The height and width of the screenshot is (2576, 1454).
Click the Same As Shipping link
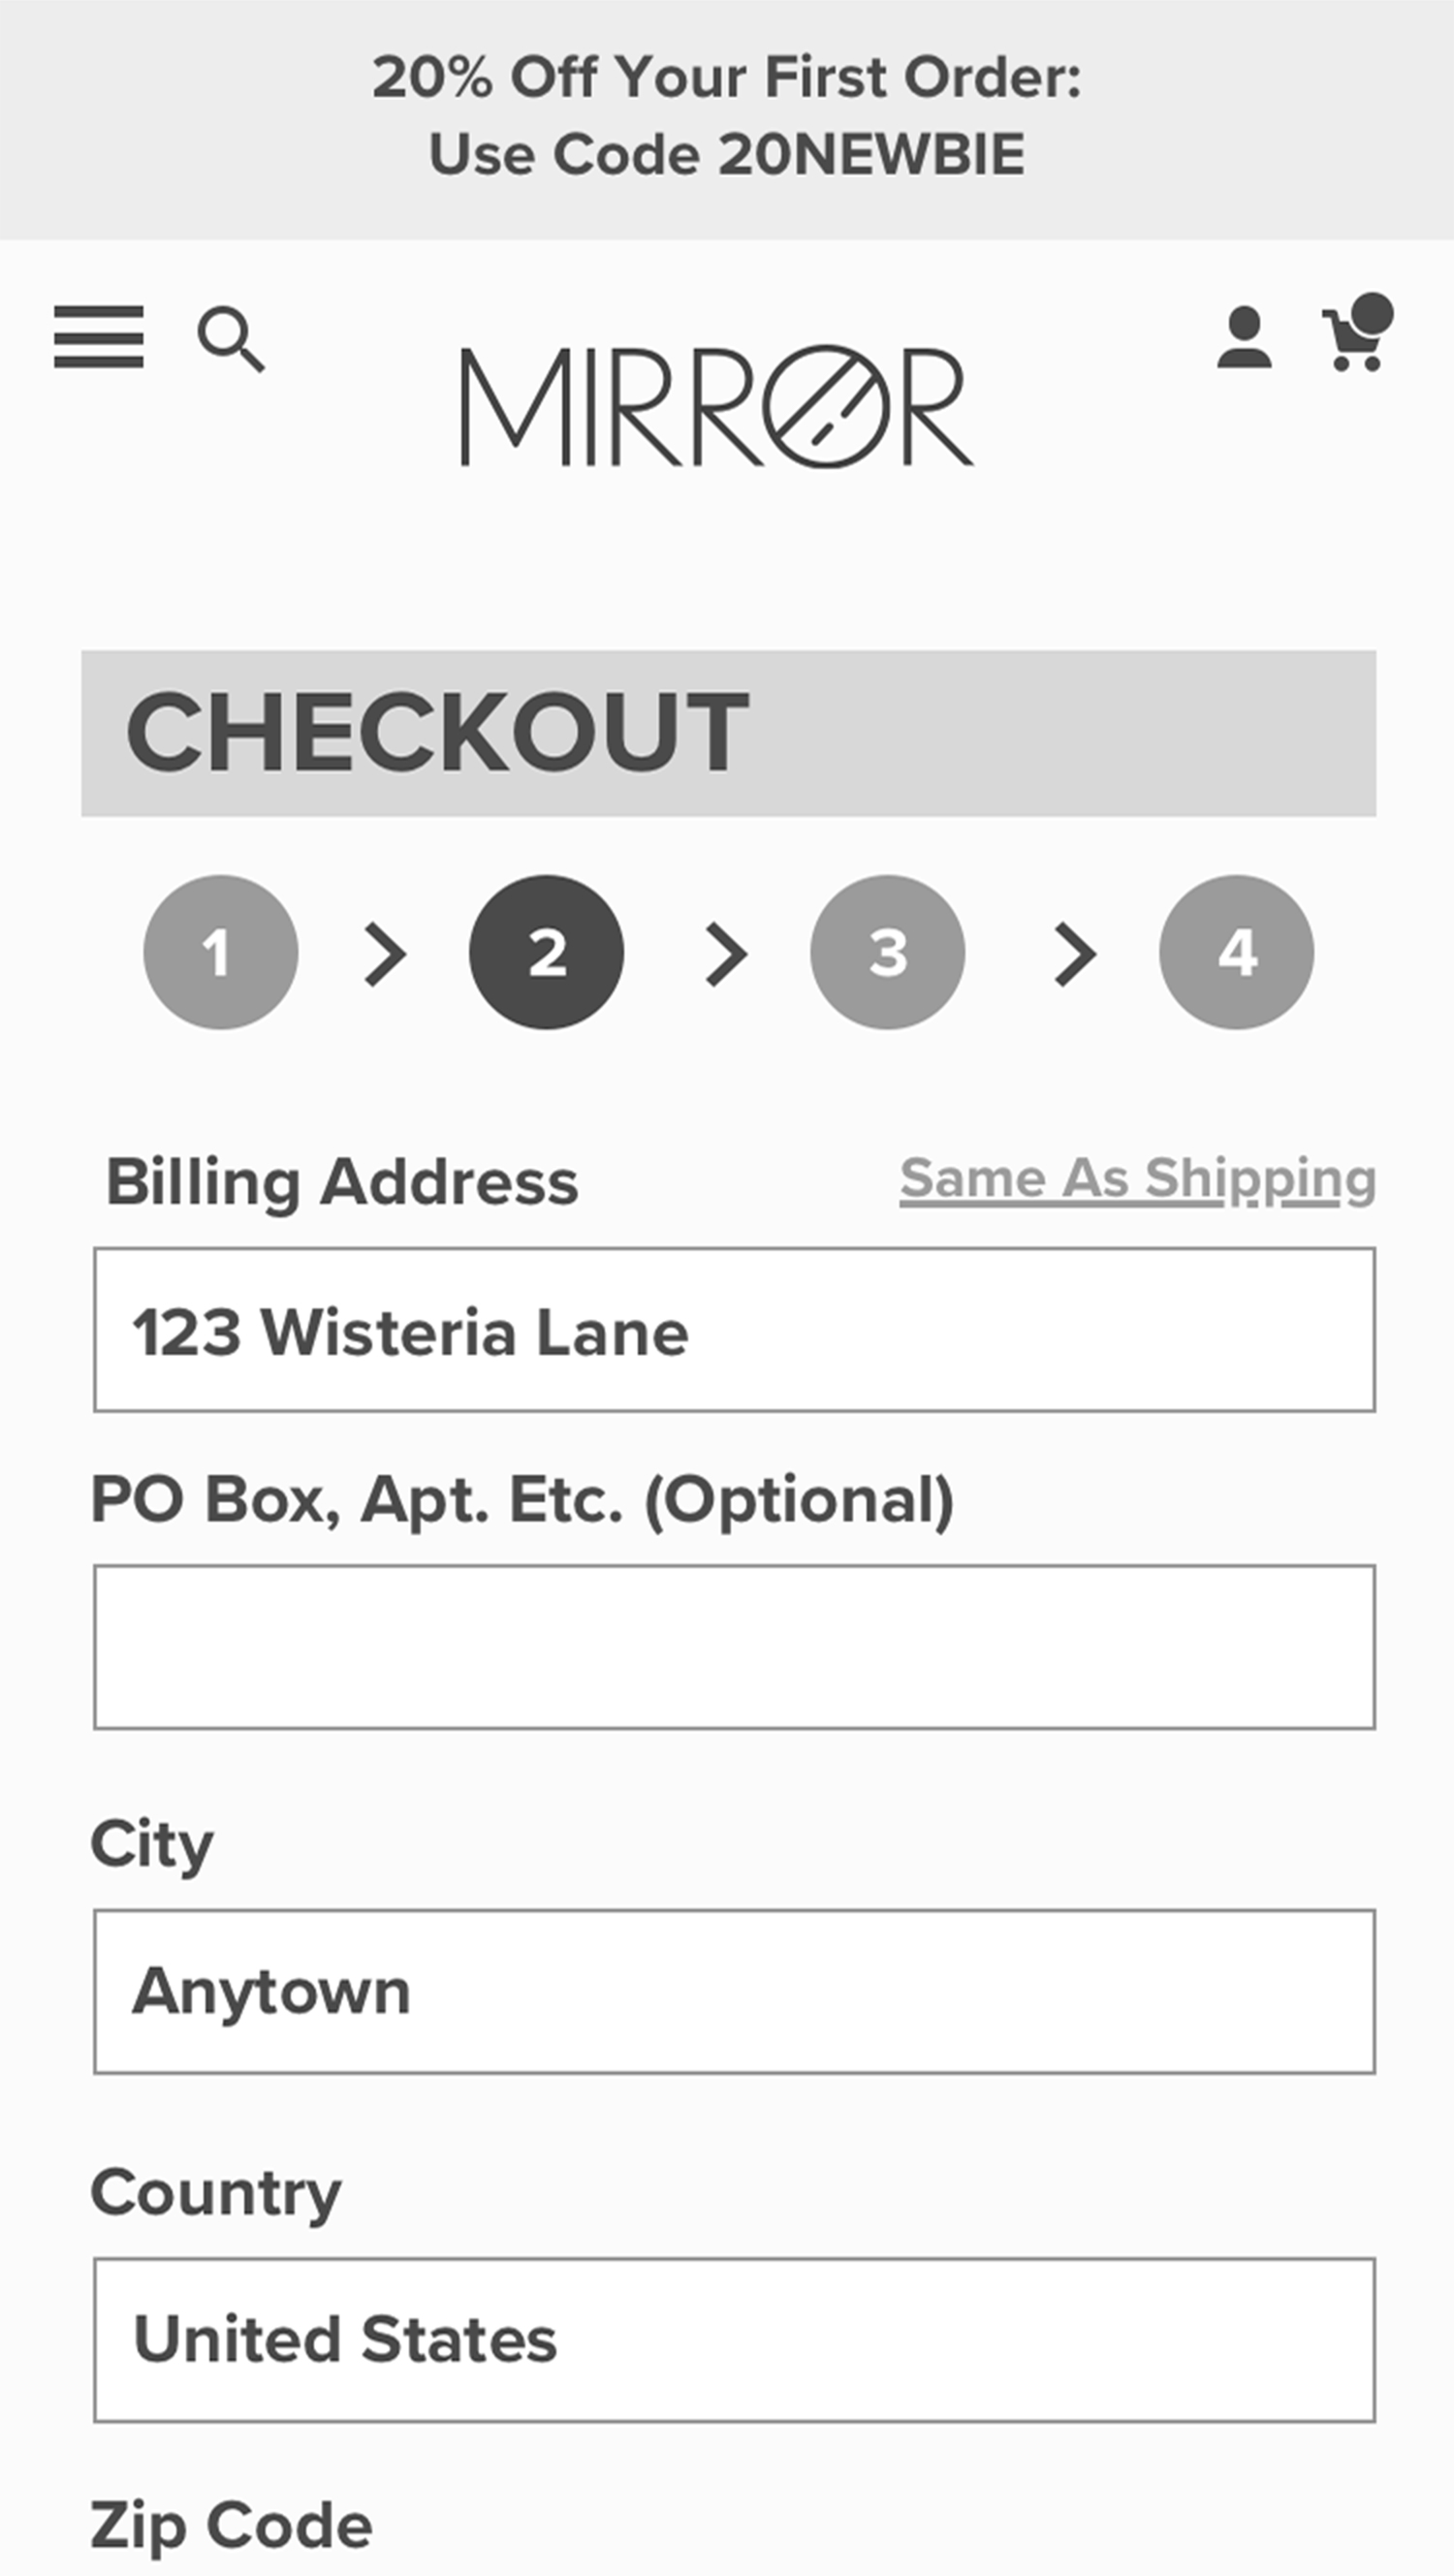pyautogui.click(x=1137, y=1178)
